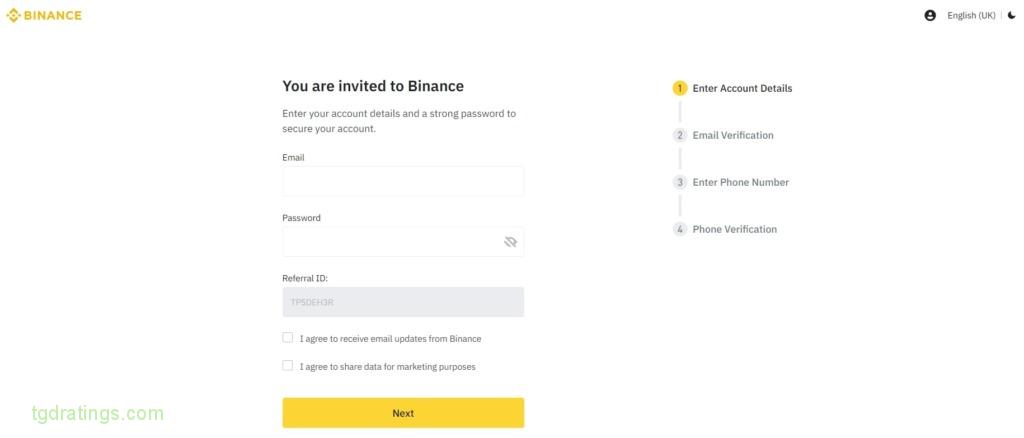This screenshot has height=438, width=1024.
Task: Focus the Password input field
Action: 403,242
